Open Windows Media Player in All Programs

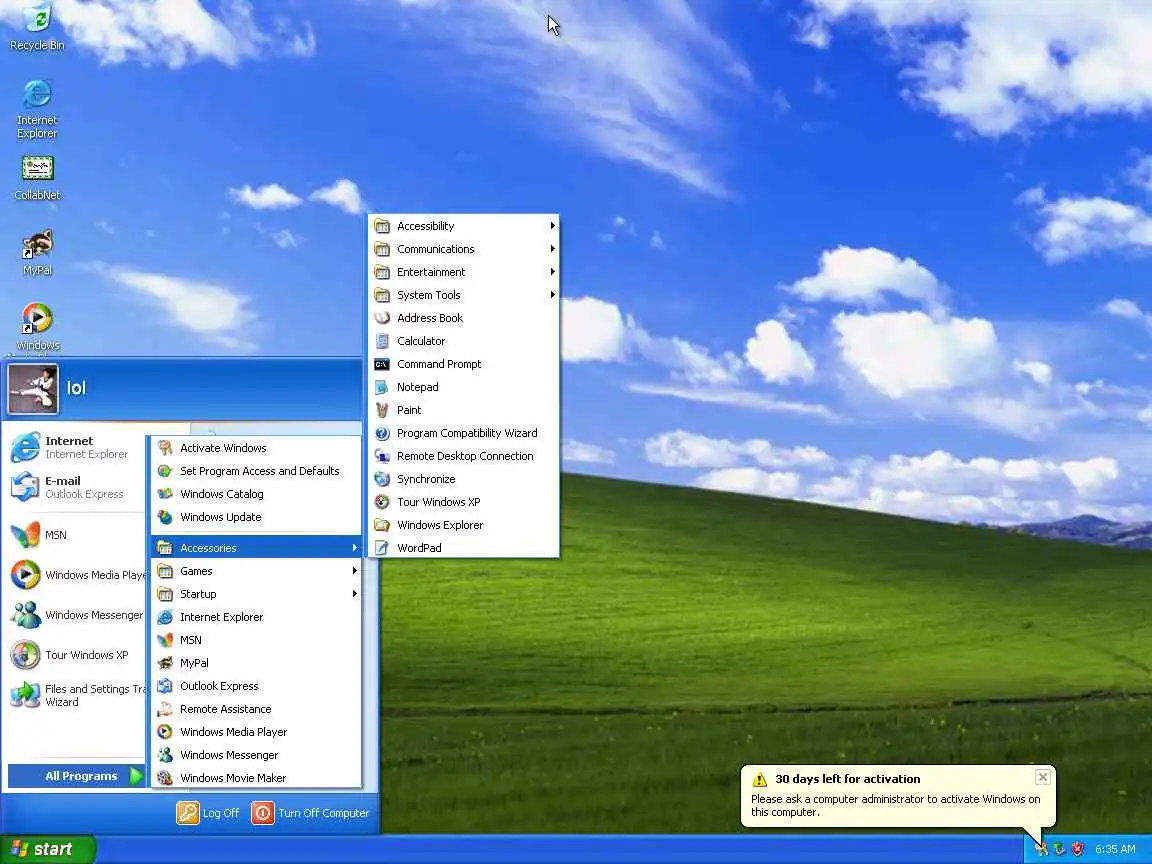256,732
